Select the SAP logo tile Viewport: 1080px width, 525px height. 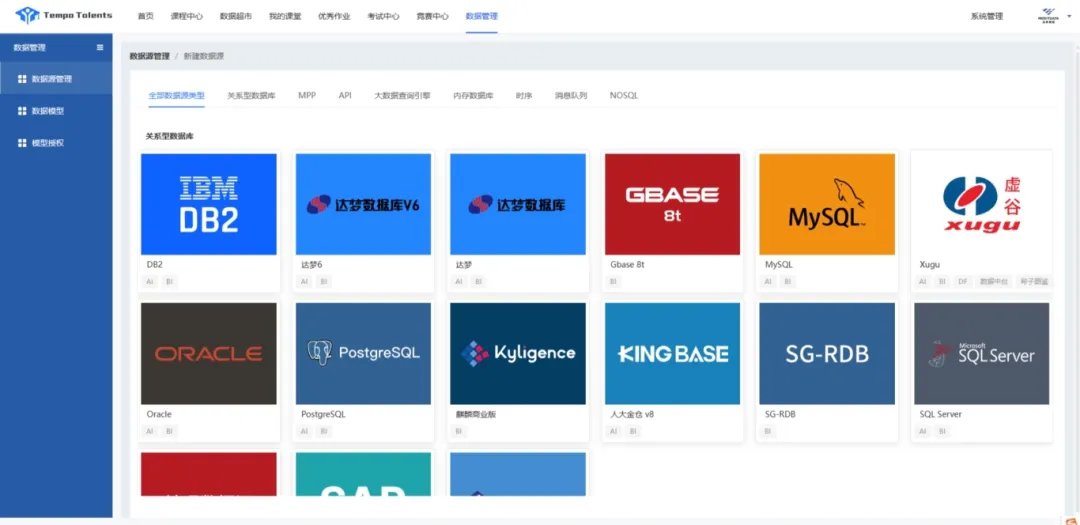click(x=363, y=474)
